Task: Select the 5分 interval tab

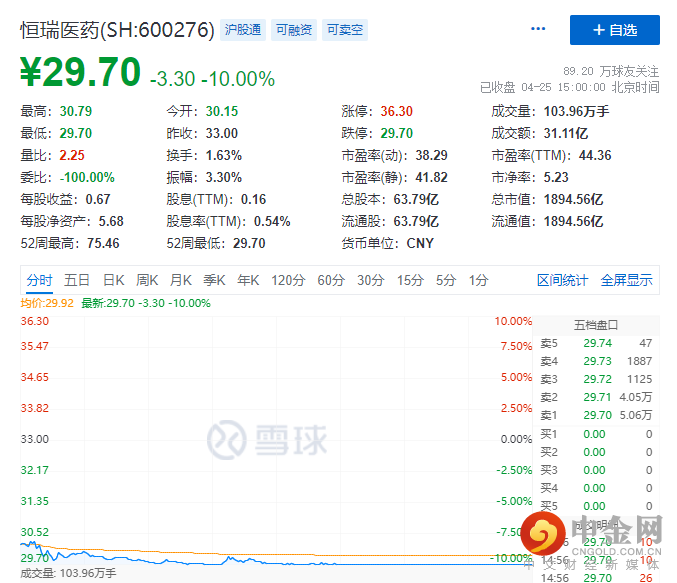Action: (x=446, y=280)
